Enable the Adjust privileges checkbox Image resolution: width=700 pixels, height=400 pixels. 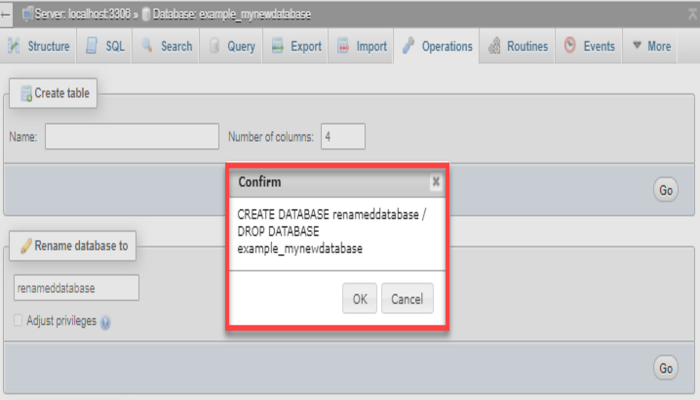[x=18, y=321]
